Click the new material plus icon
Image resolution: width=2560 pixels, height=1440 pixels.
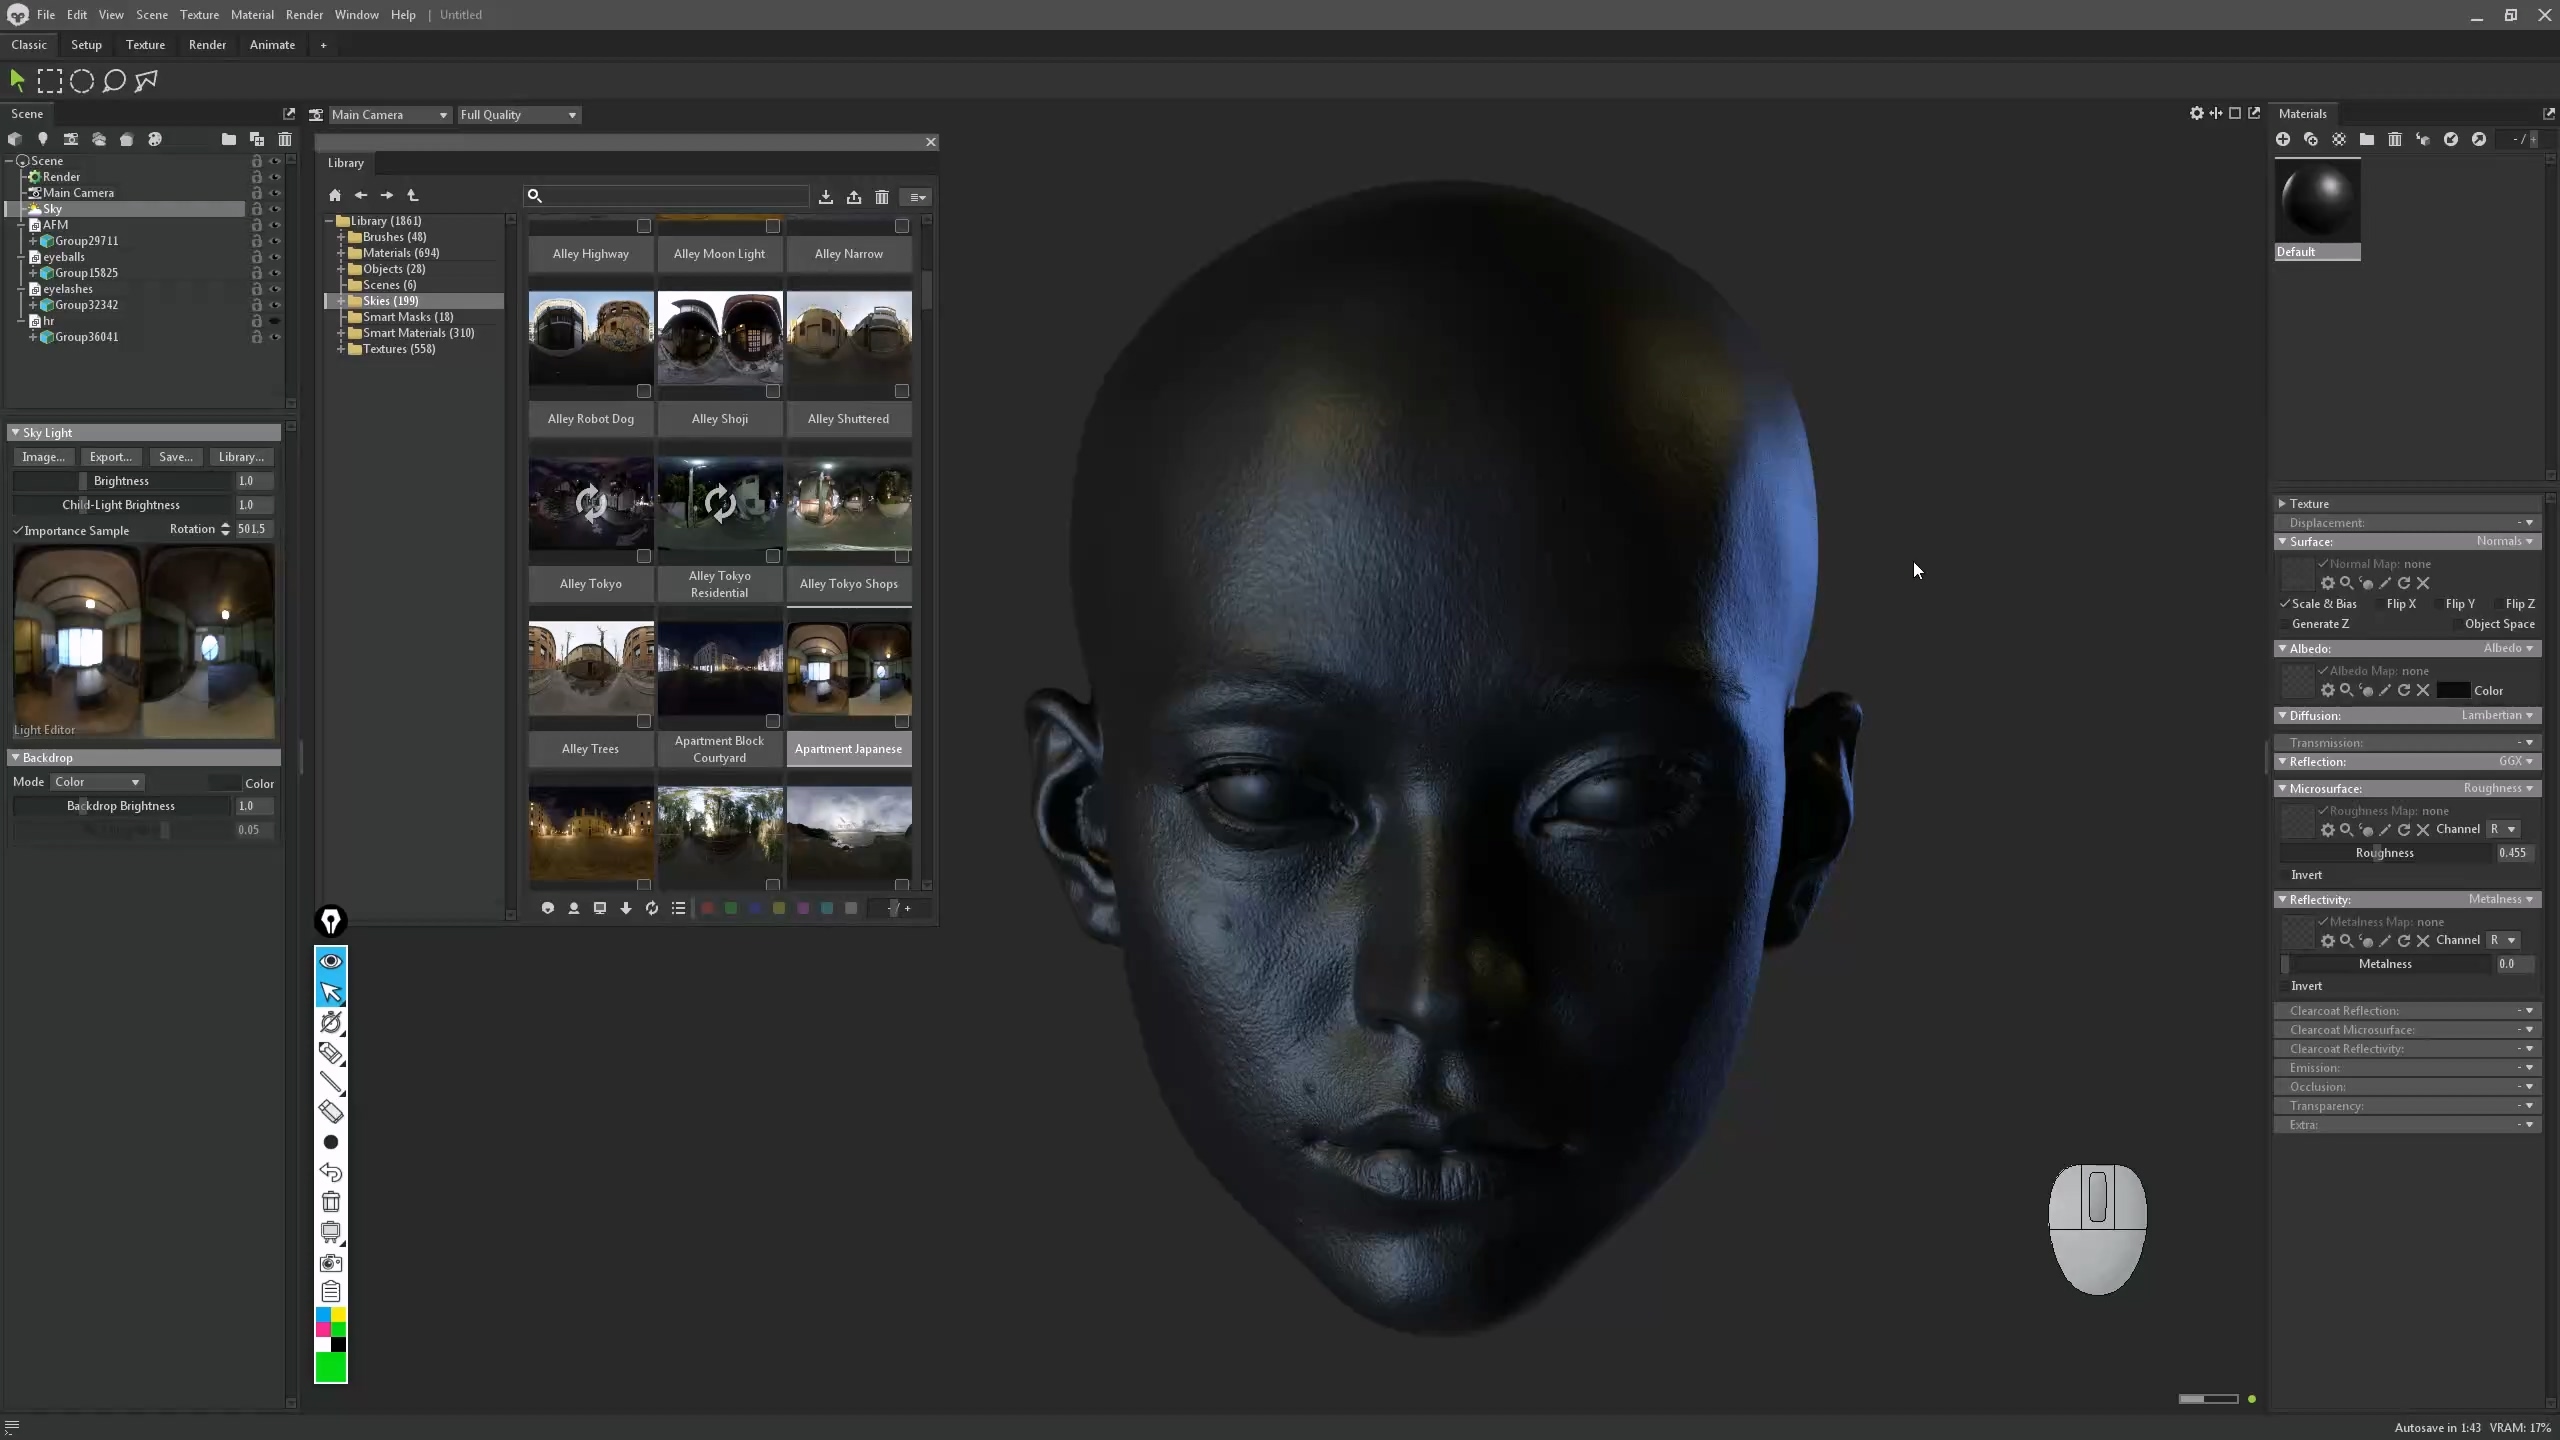coord(2283,140)
